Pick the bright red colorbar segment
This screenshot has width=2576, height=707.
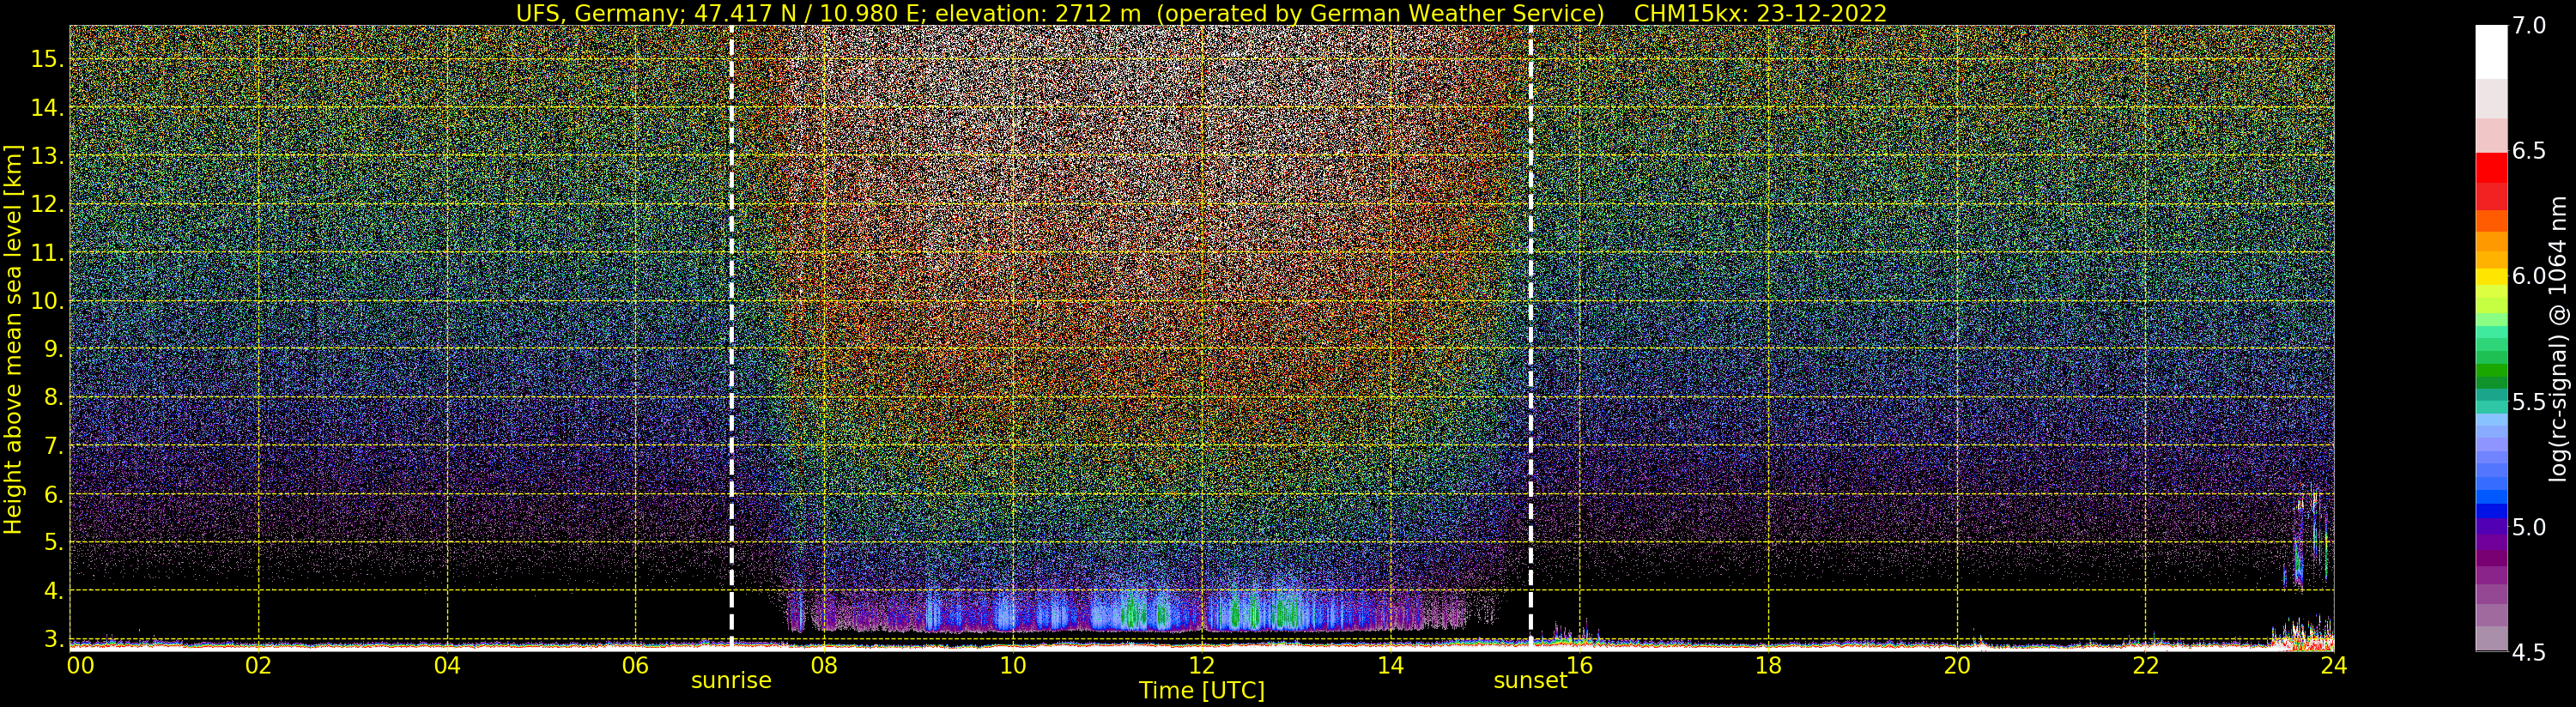pos(2491,167)
